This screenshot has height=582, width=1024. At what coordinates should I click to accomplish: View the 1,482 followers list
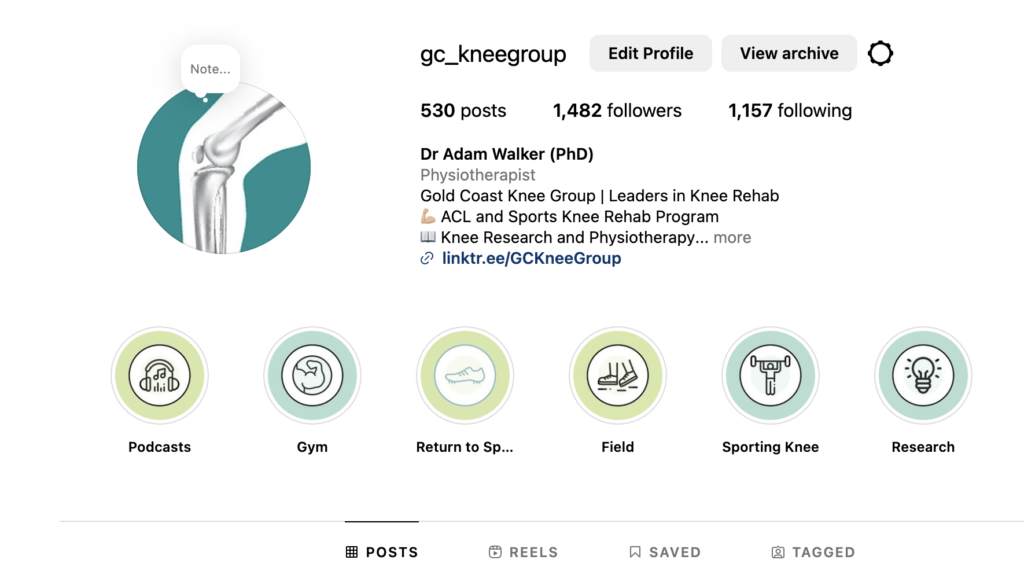(x=617, y=111)
